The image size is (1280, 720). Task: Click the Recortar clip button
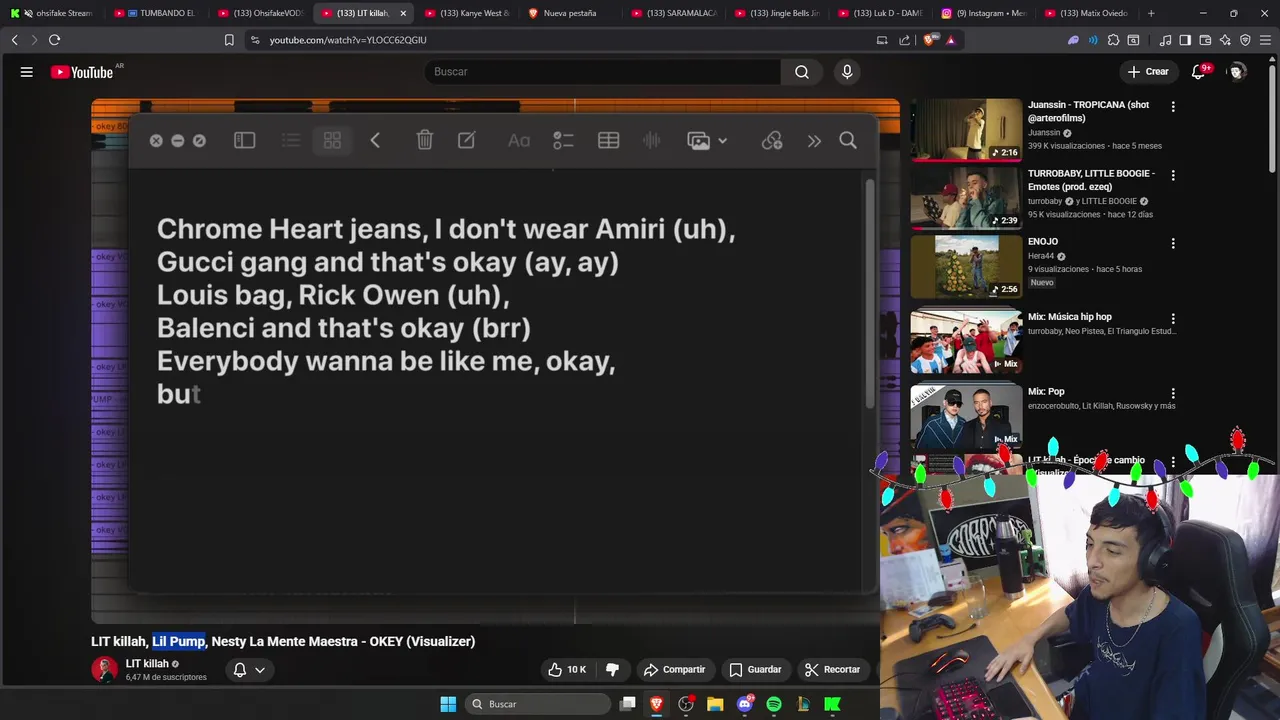(833, 670)
